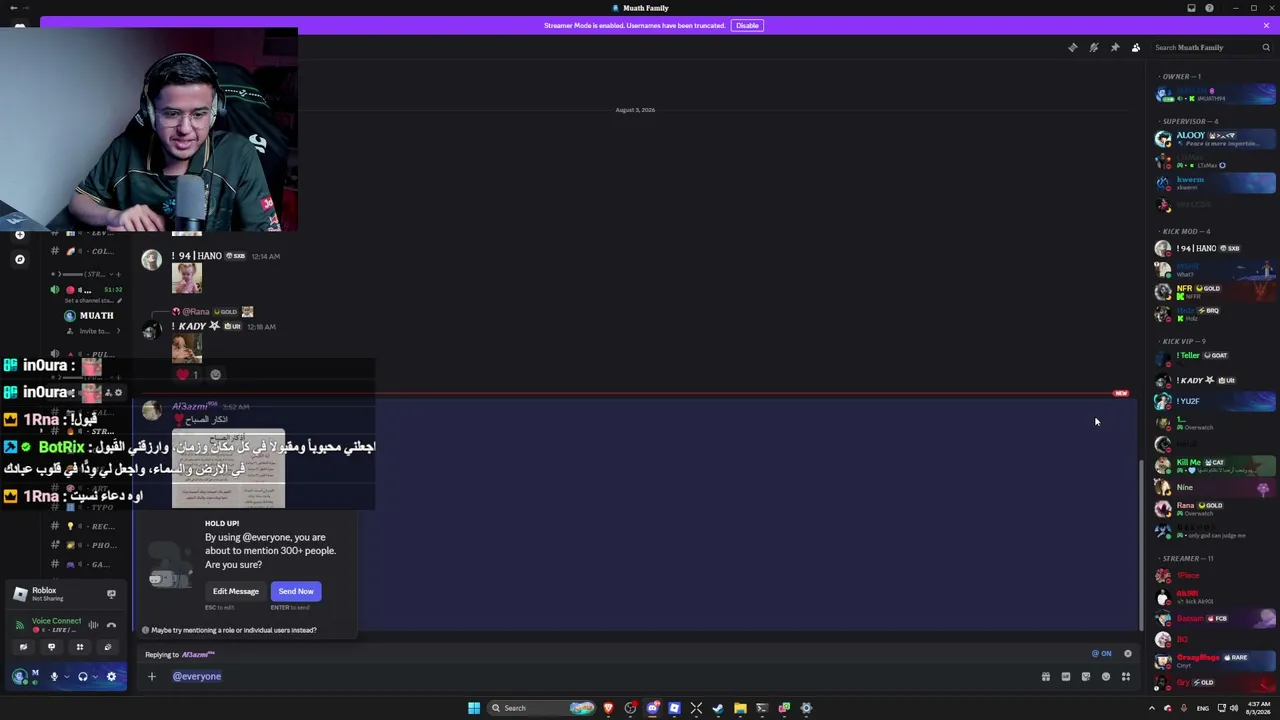Screen dimensions: 1280x720
Task: Jump to new messages via NEW marker
Action: tap(1120, 393)
